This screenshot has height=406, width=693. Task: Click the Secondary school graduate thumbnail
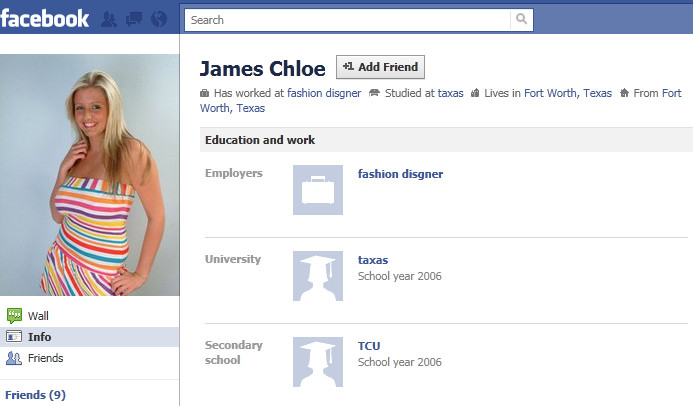tap(318, 362)
